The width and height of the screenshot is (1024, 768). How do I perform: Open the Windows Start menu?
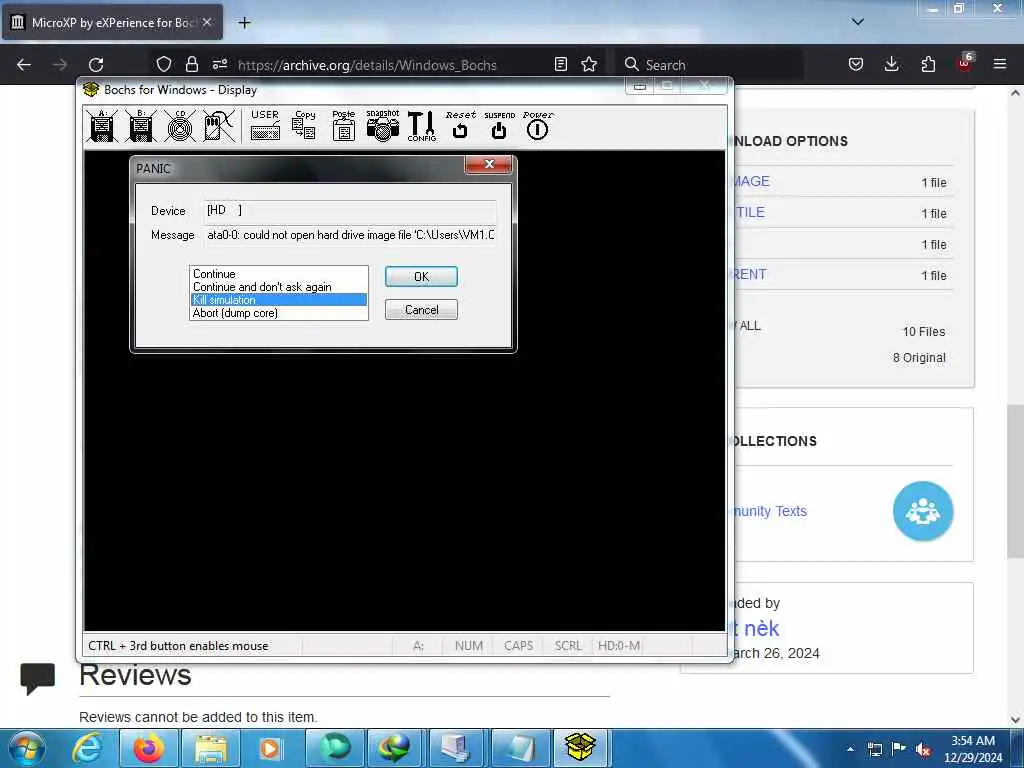point(26,748)
